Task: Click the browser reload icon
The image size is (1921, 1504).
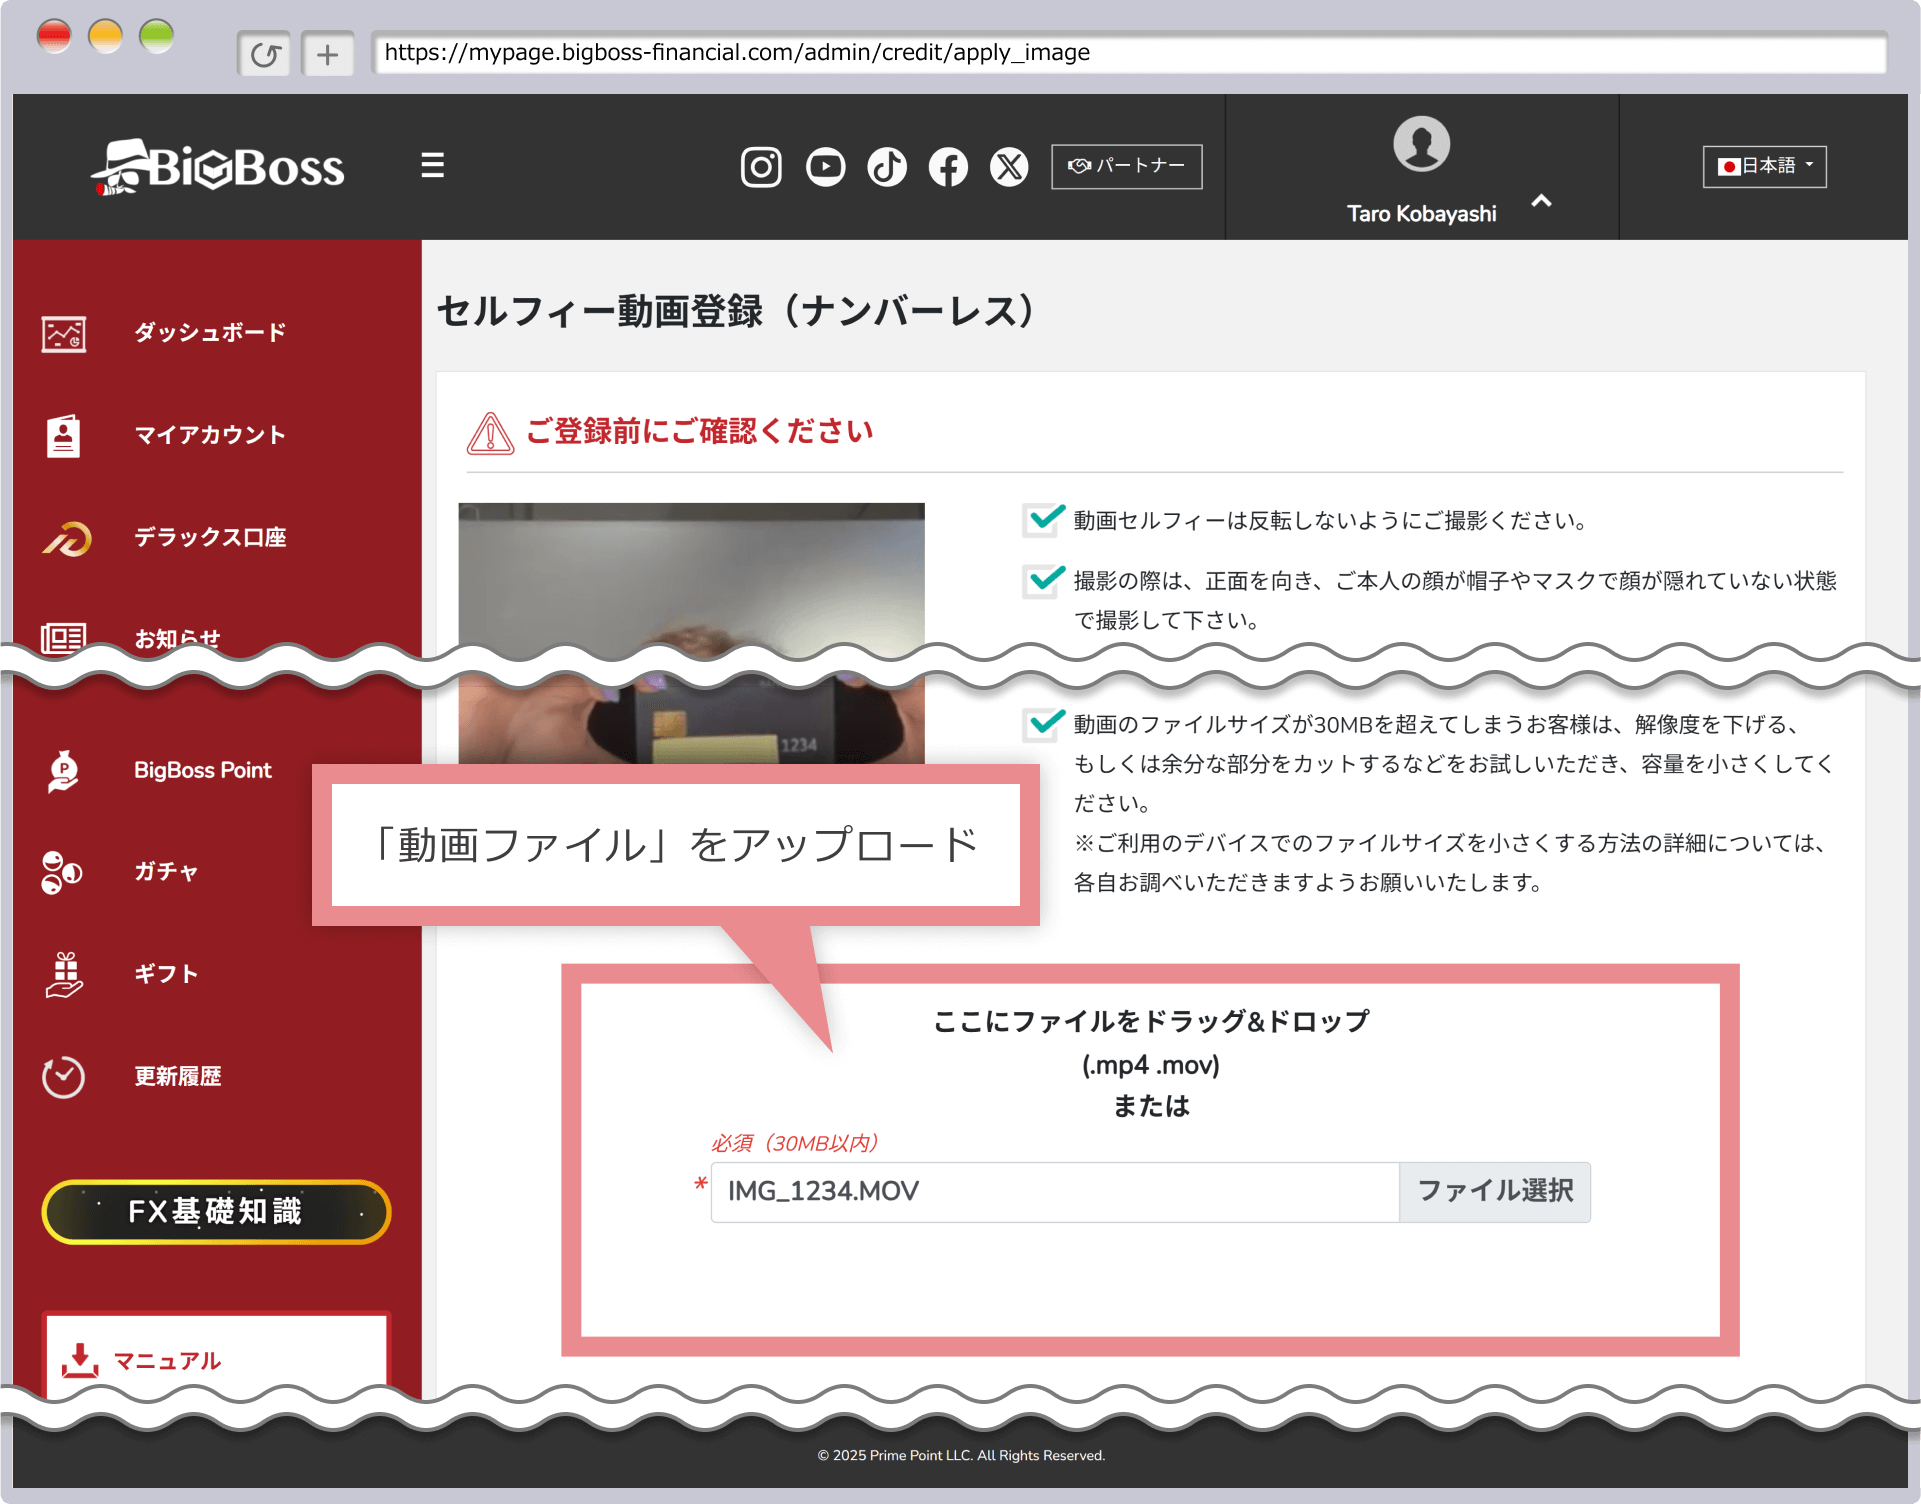Action: click(x=265, y=54)
